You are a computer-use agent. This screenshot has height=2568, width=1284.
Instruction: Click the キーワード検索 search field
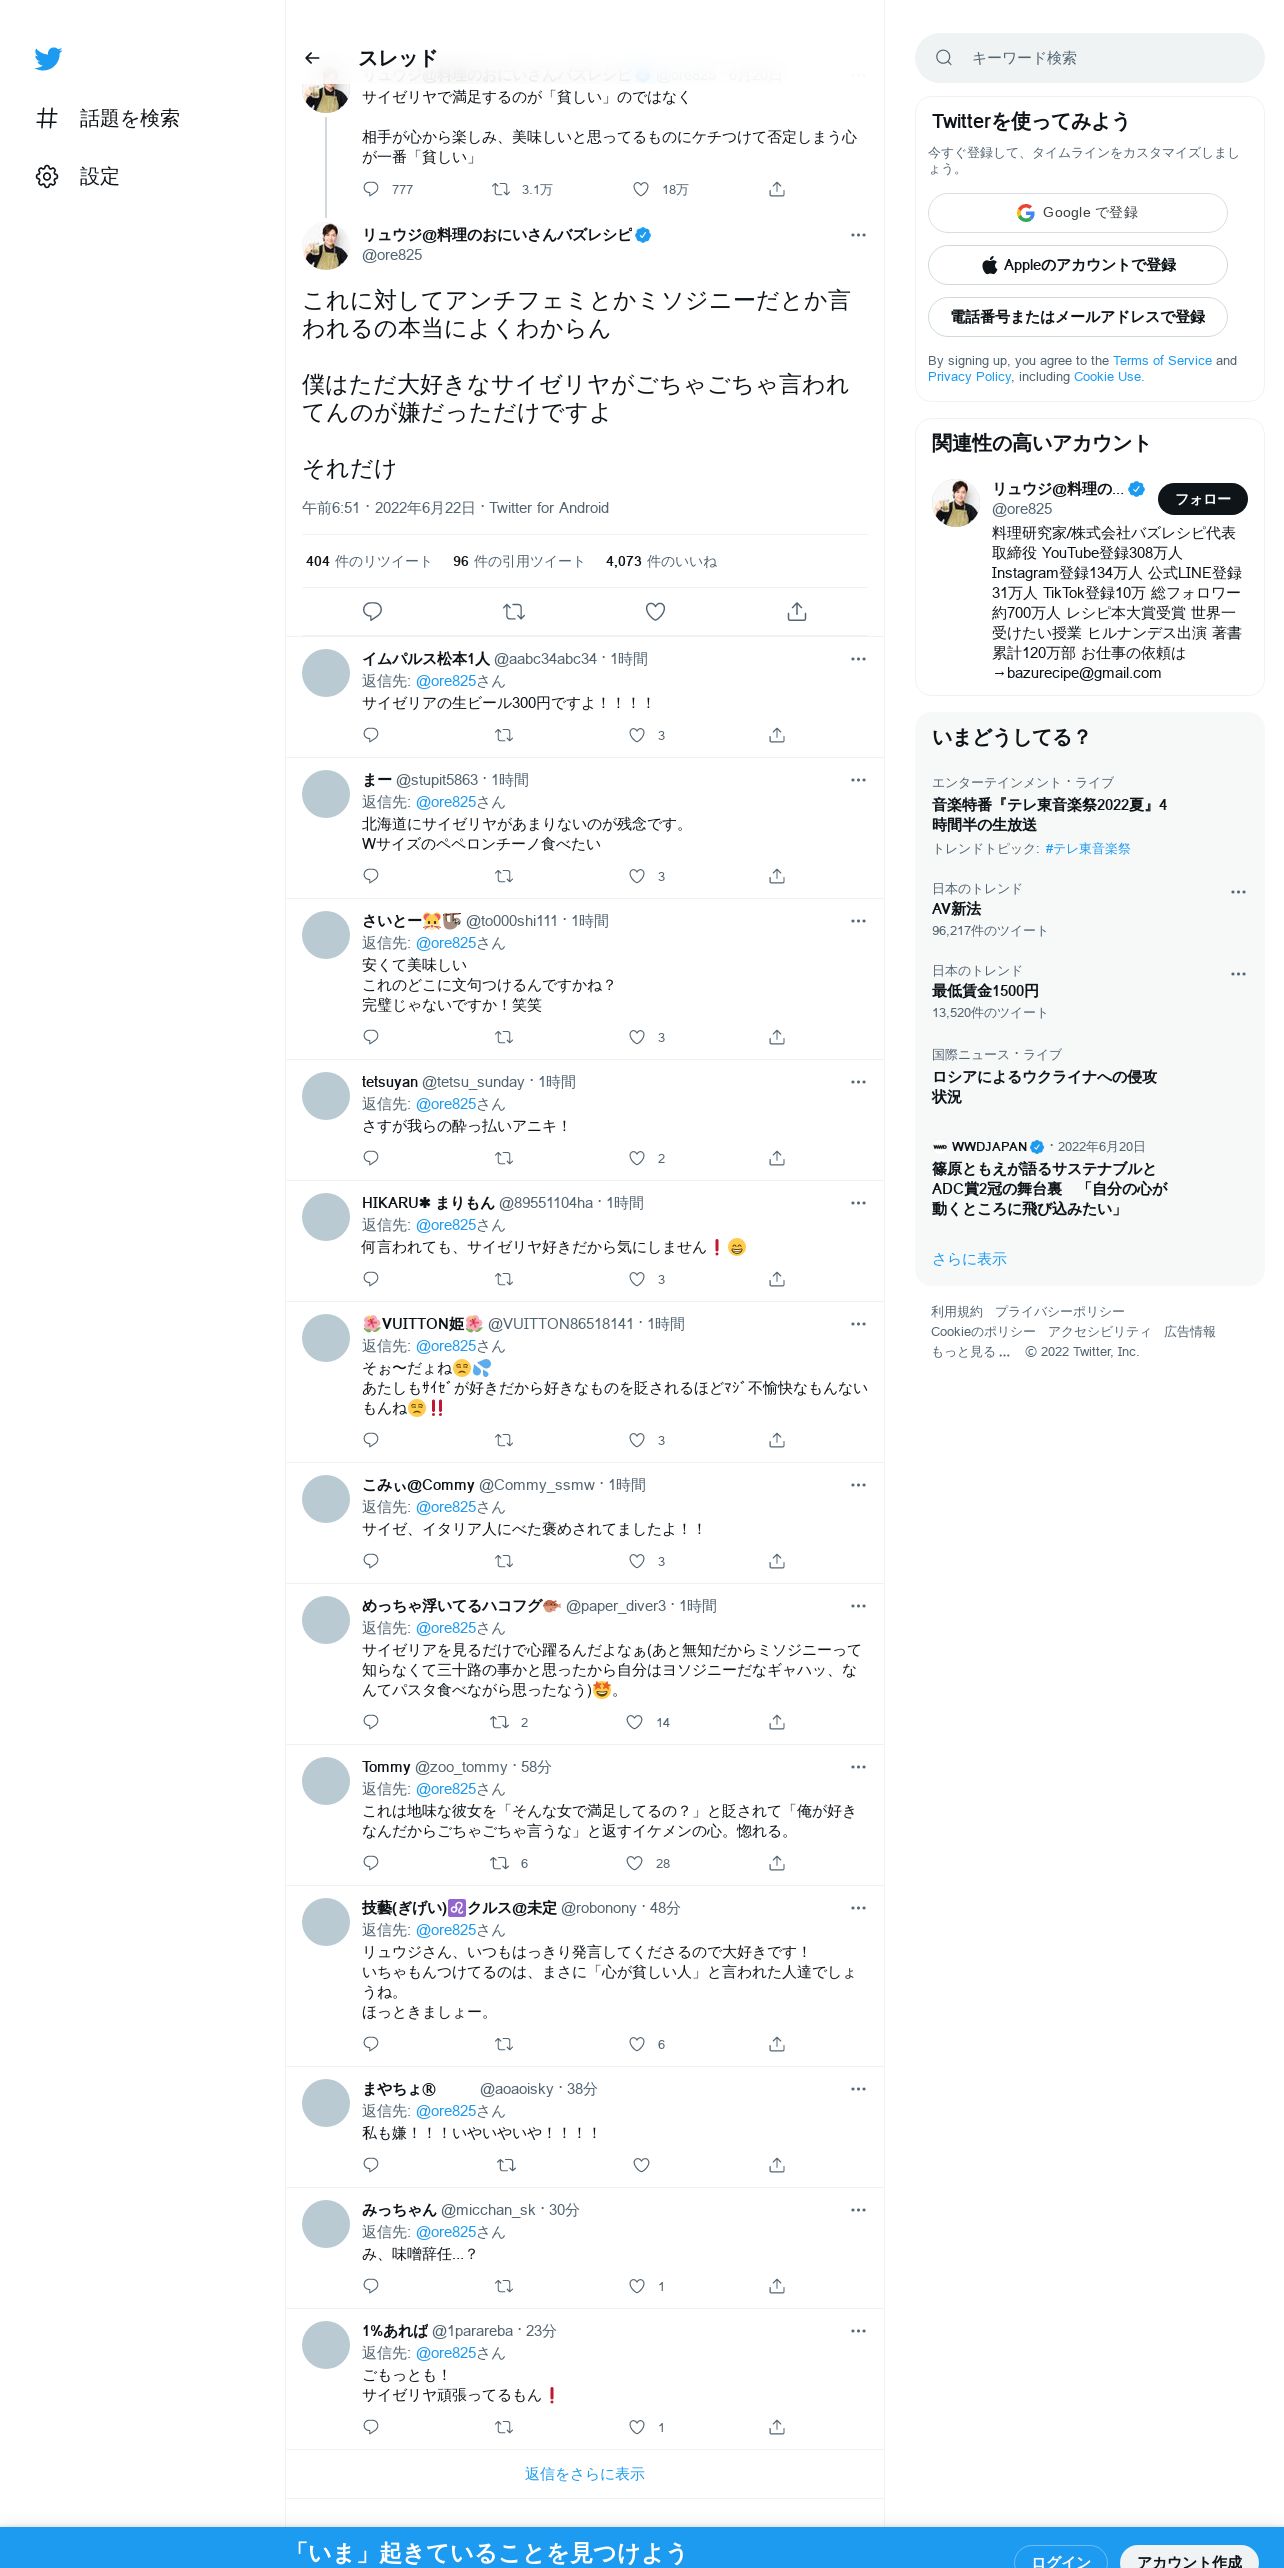click(x=1089, y=58)
